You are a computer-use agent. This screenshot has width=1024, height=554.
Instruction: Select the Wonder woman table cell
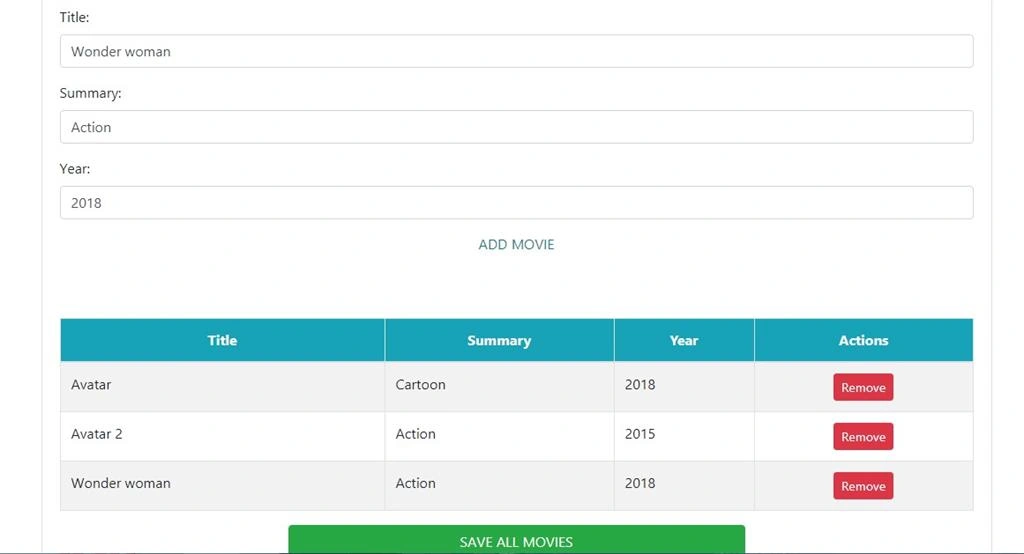pos(222,485)
